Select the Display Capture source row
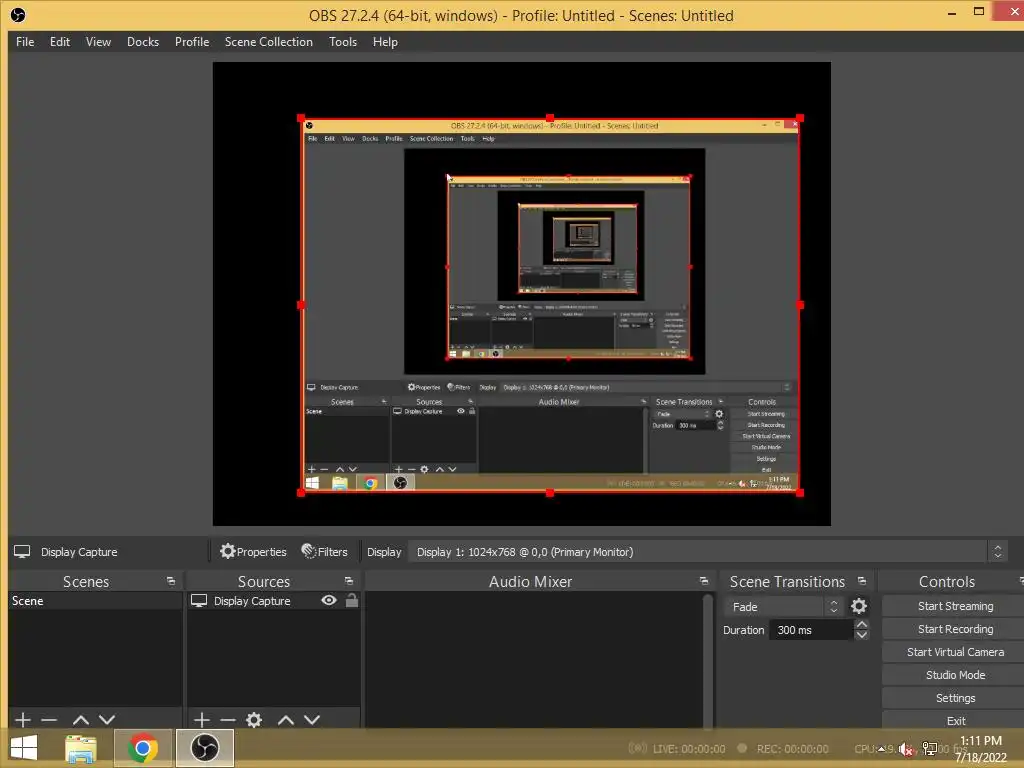Screen dimensions: 1024x768 tap(273, 601)
